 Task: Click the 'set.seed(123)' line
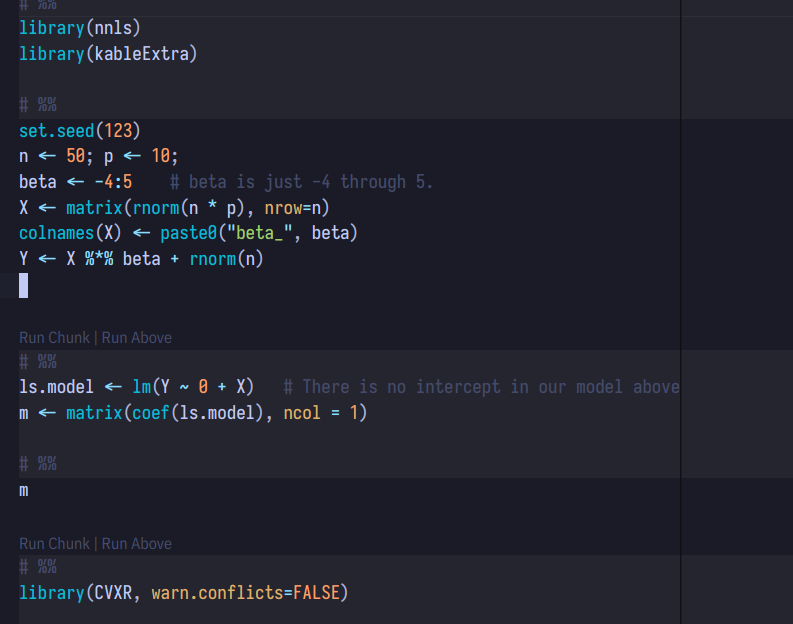click(x=79, y=131)
